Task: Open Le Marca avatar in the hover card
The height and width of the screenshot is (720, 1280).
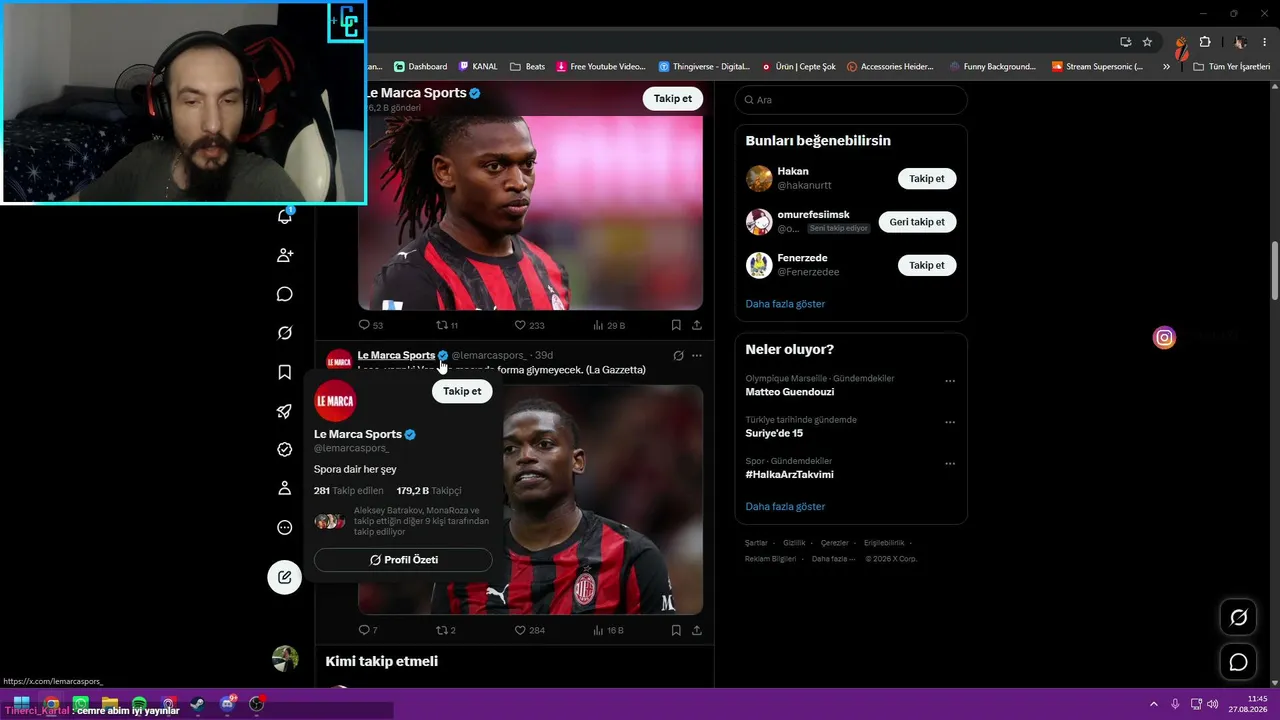Action: coord(335,401)
